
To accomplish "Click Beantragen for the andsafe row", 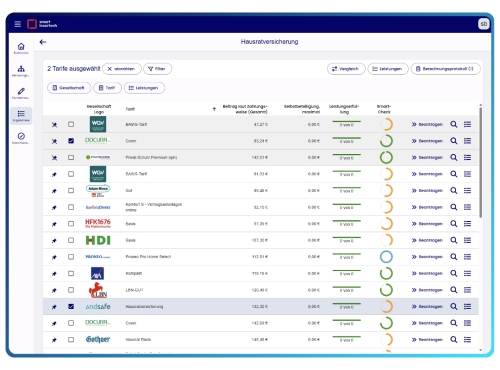I will tap(427, 307).
